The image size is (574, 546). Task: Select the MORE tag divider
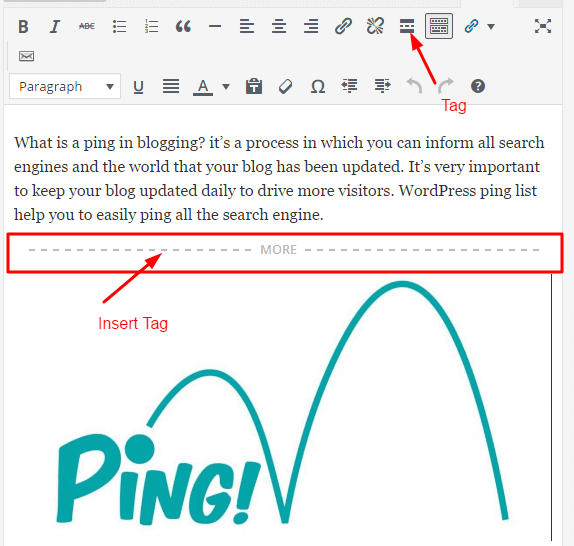[284, 250]
